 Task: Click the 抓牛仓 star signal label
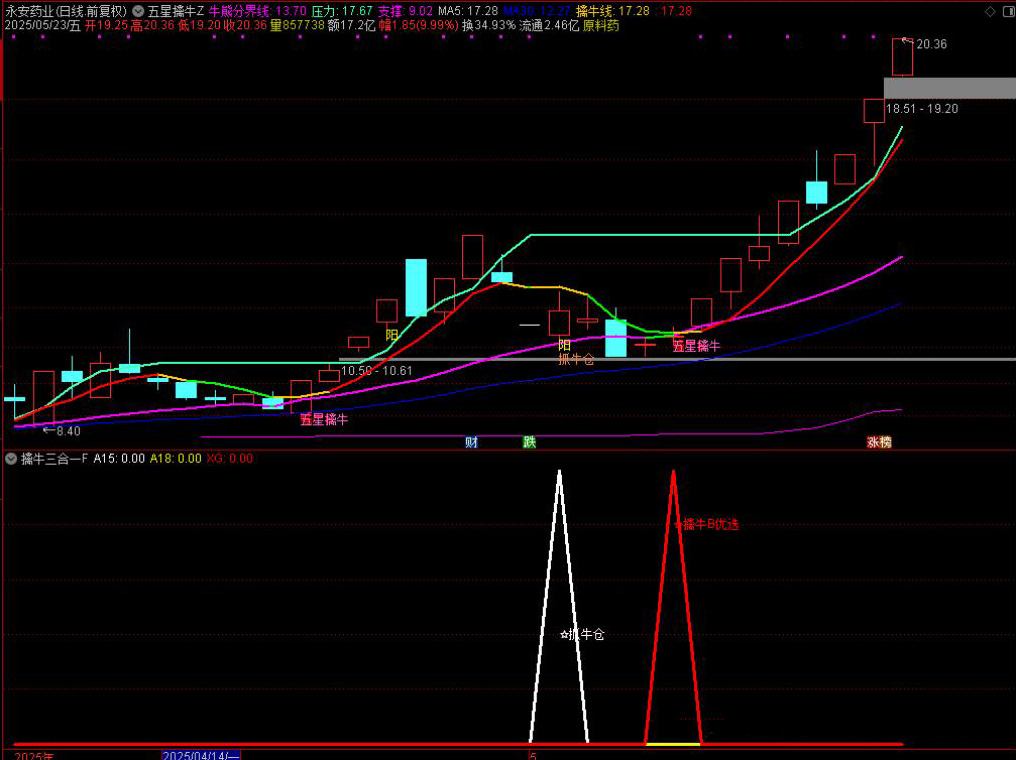click(582, 634)
